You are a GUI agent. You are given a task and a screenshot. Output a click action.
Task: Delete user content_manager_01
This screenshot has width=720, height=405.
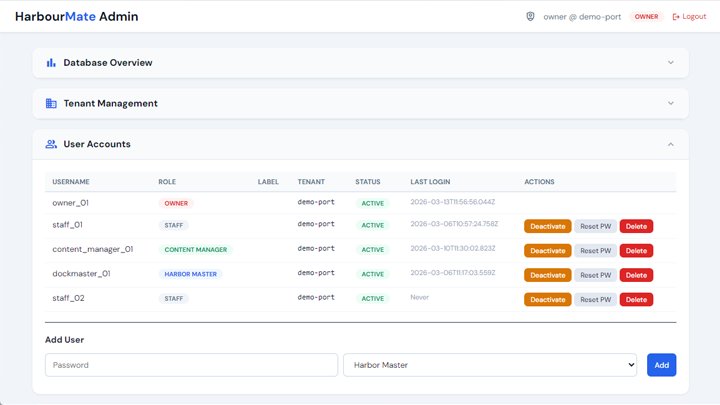pyautogui.click(x=636, y=251)
